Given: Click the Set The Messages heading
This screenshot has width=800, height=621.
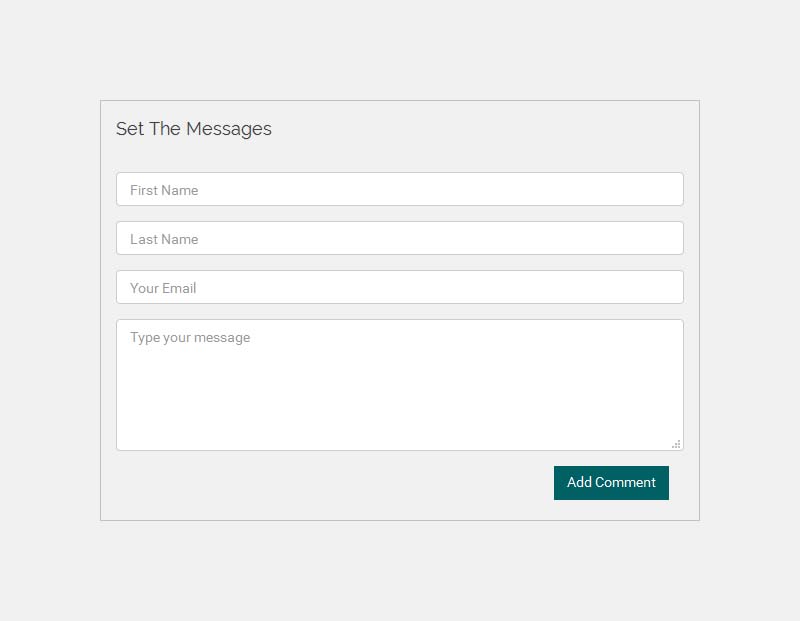Looking at the screenshot, I should 193,129.
